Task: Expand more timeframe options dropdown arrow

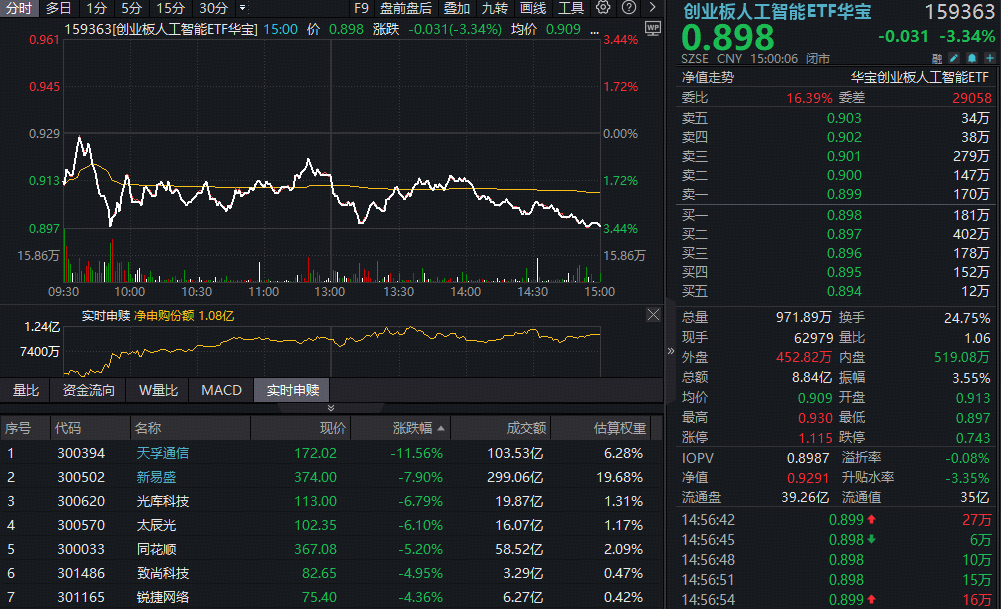Action: pos(241,8)
